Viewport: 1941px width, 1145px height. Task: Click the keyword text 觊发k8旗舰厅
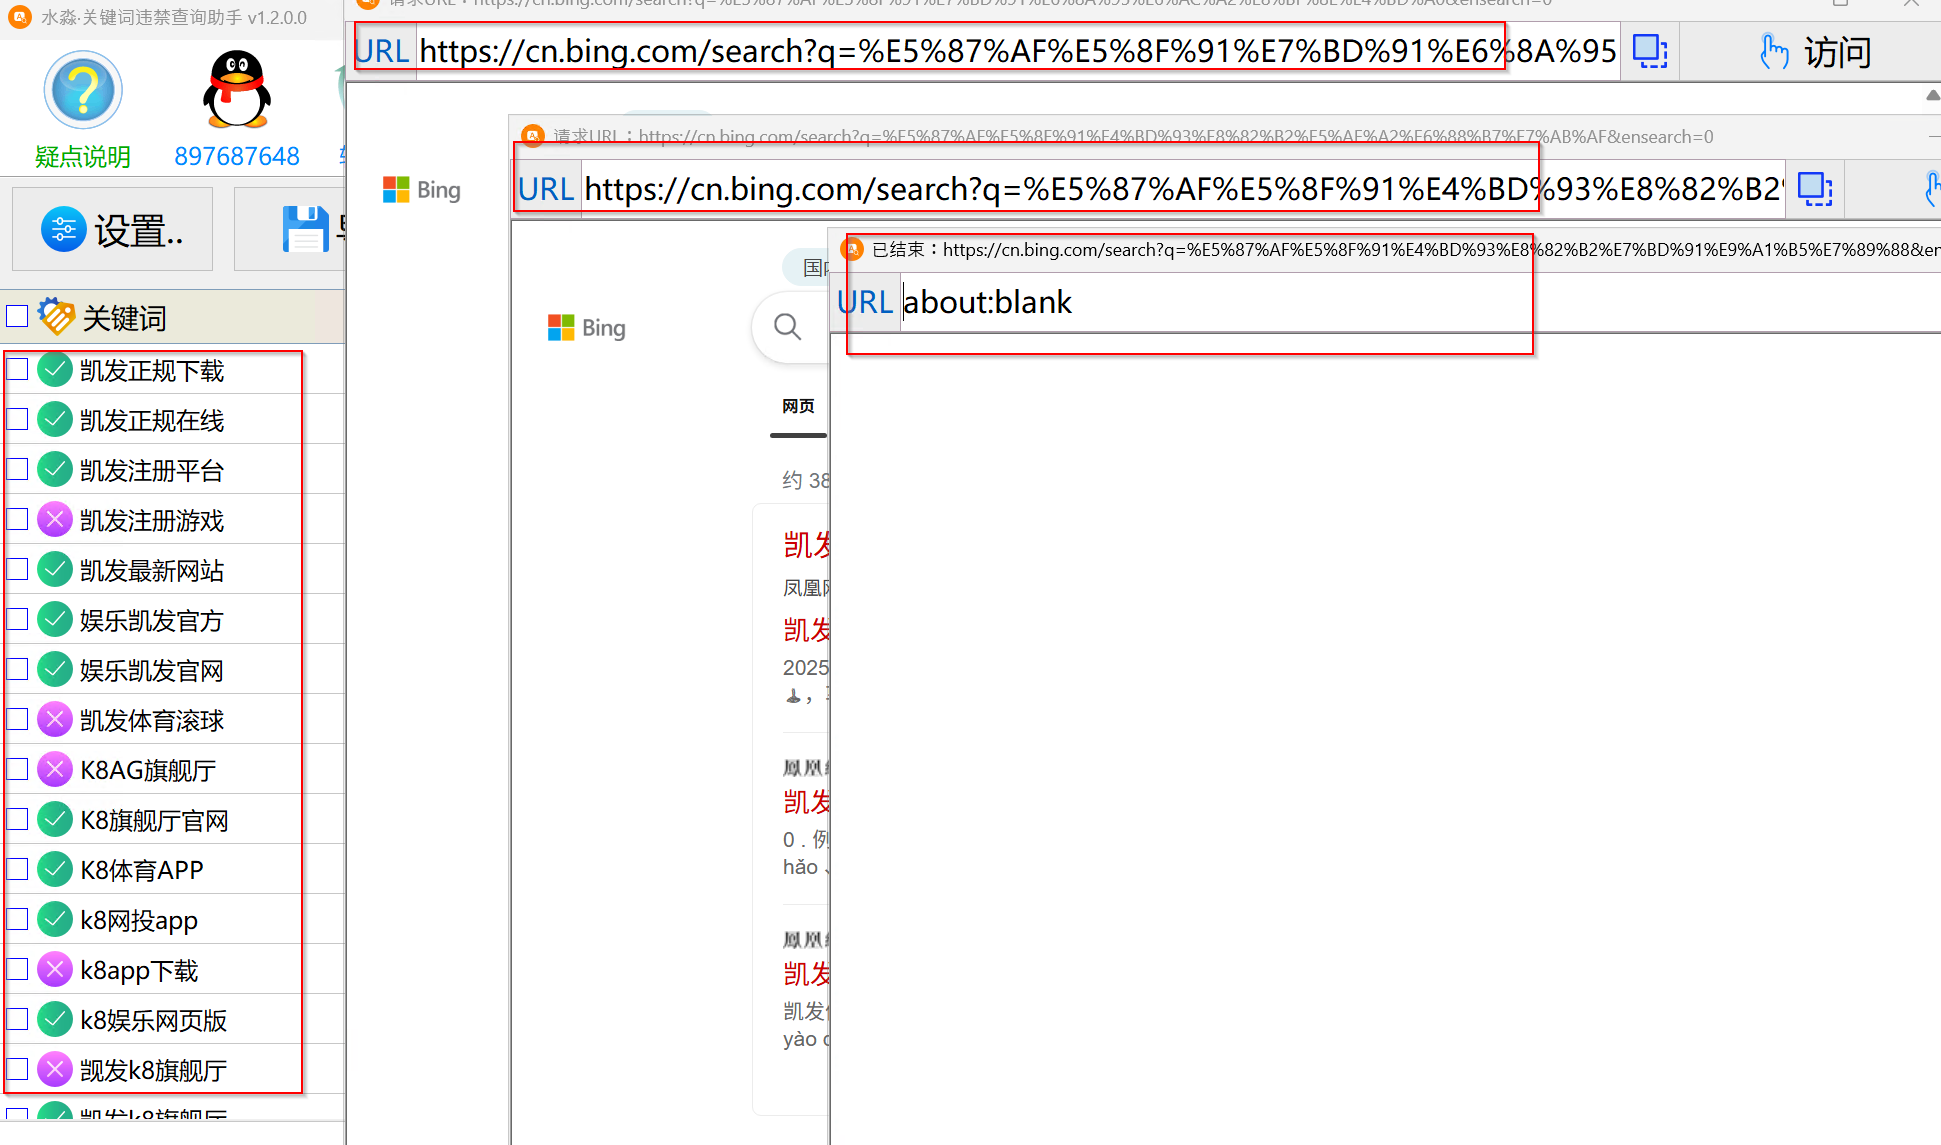[x=154, y=1071]
